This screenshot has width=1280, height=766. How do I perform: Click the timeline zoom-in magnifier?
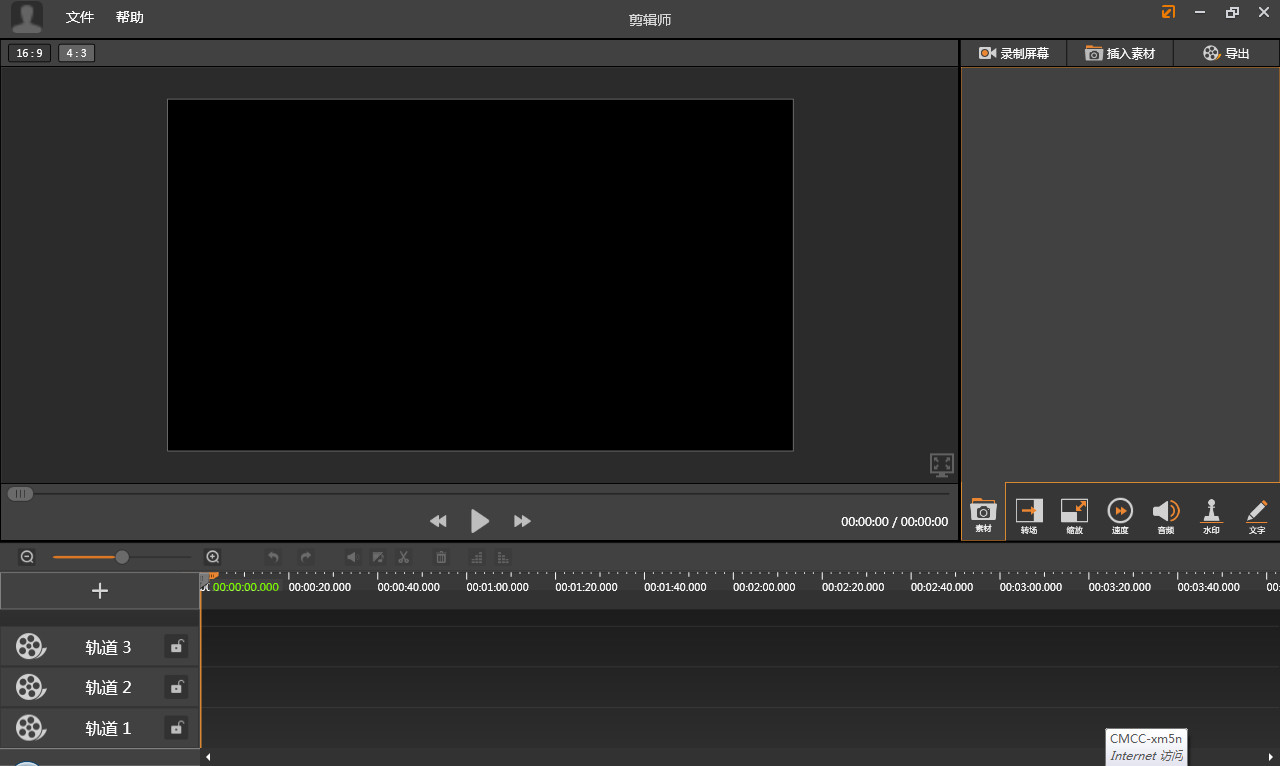212,557
